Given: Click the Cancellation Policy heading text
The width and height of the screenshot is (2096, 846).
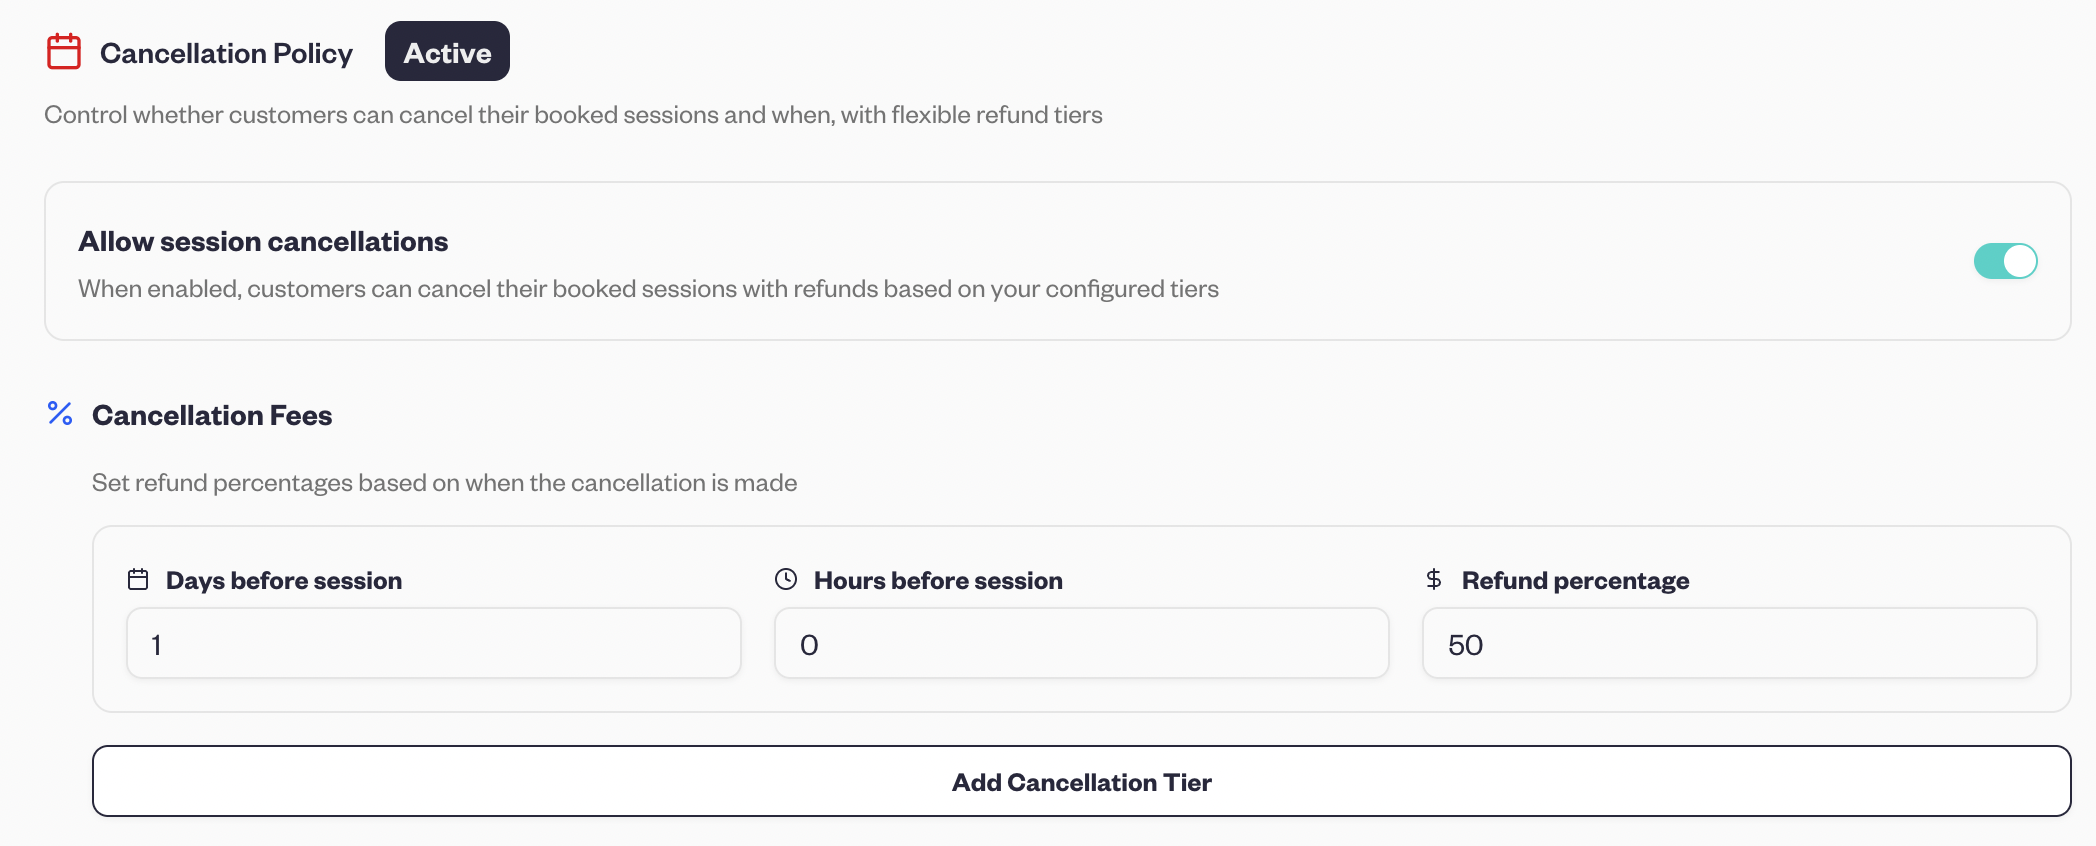Looking at the screenshot, I should 226,53.
